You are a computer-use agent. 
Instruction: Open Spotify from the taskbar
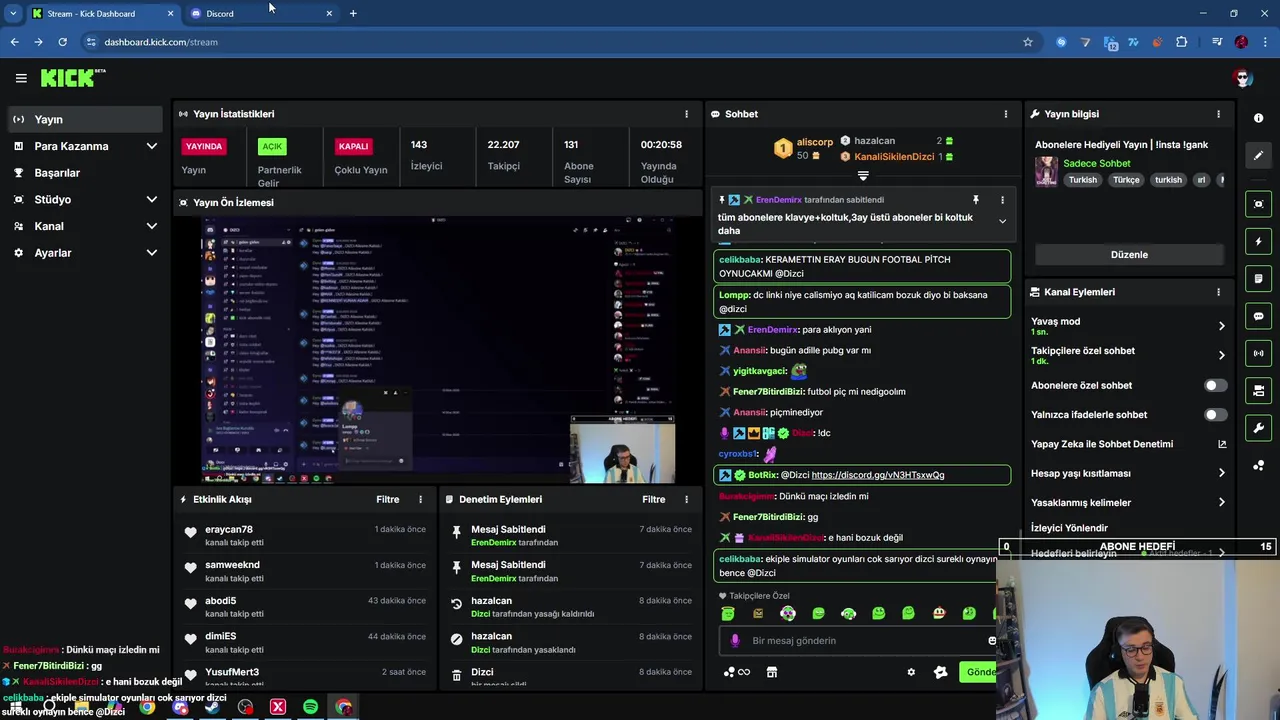point(311,707)
